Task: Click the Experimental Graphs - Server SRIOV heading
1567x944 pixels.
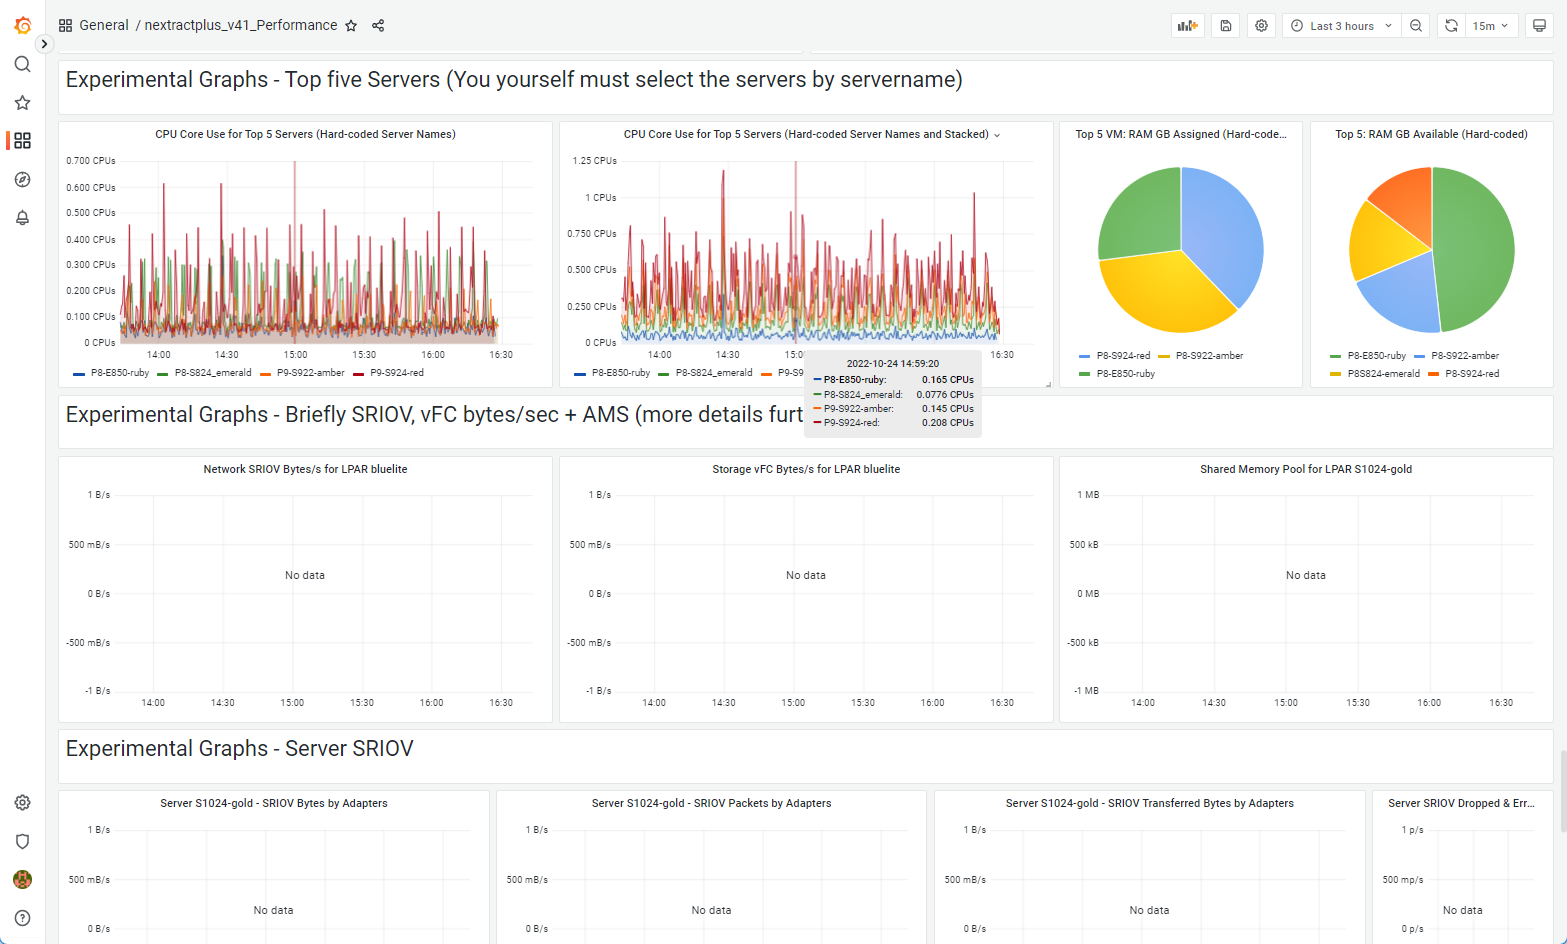Action: coord(239,749)
